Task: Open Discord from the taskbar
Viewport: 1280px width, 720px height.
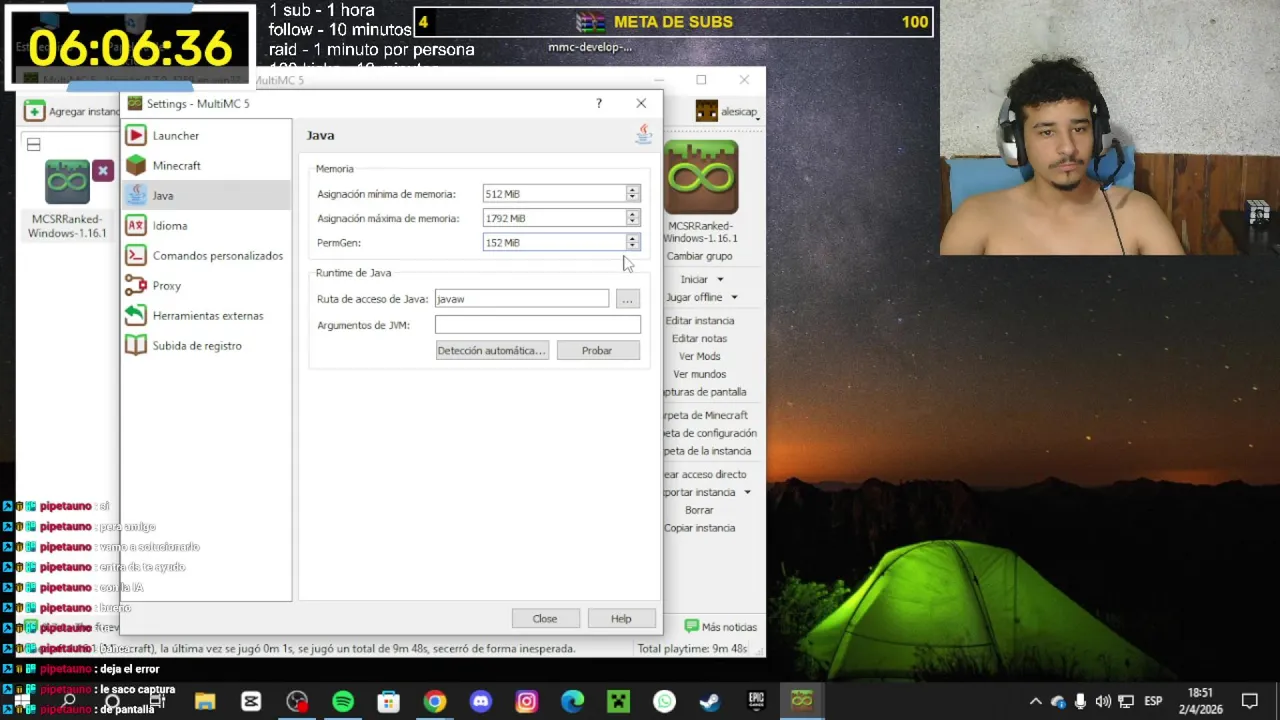Action: 481,702
